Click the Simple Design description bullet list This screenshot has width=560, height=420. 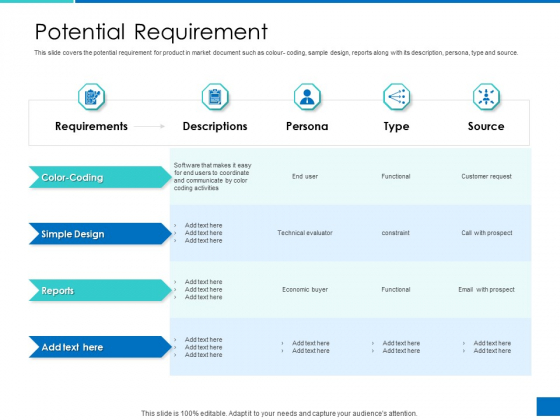coord(198,233)
